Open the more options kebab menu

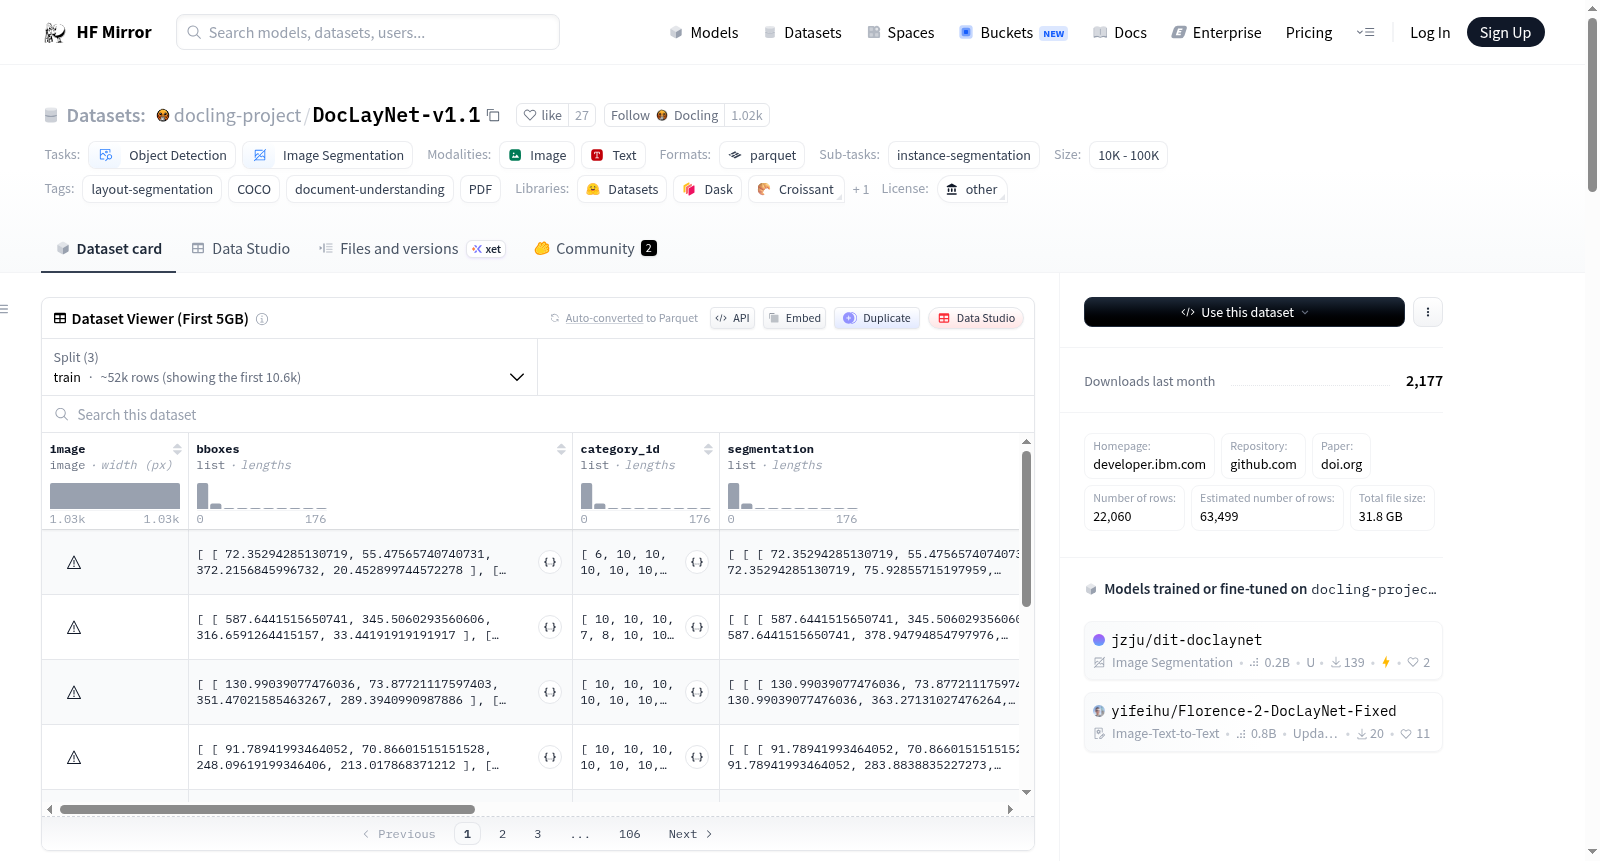click(1427, 312)
